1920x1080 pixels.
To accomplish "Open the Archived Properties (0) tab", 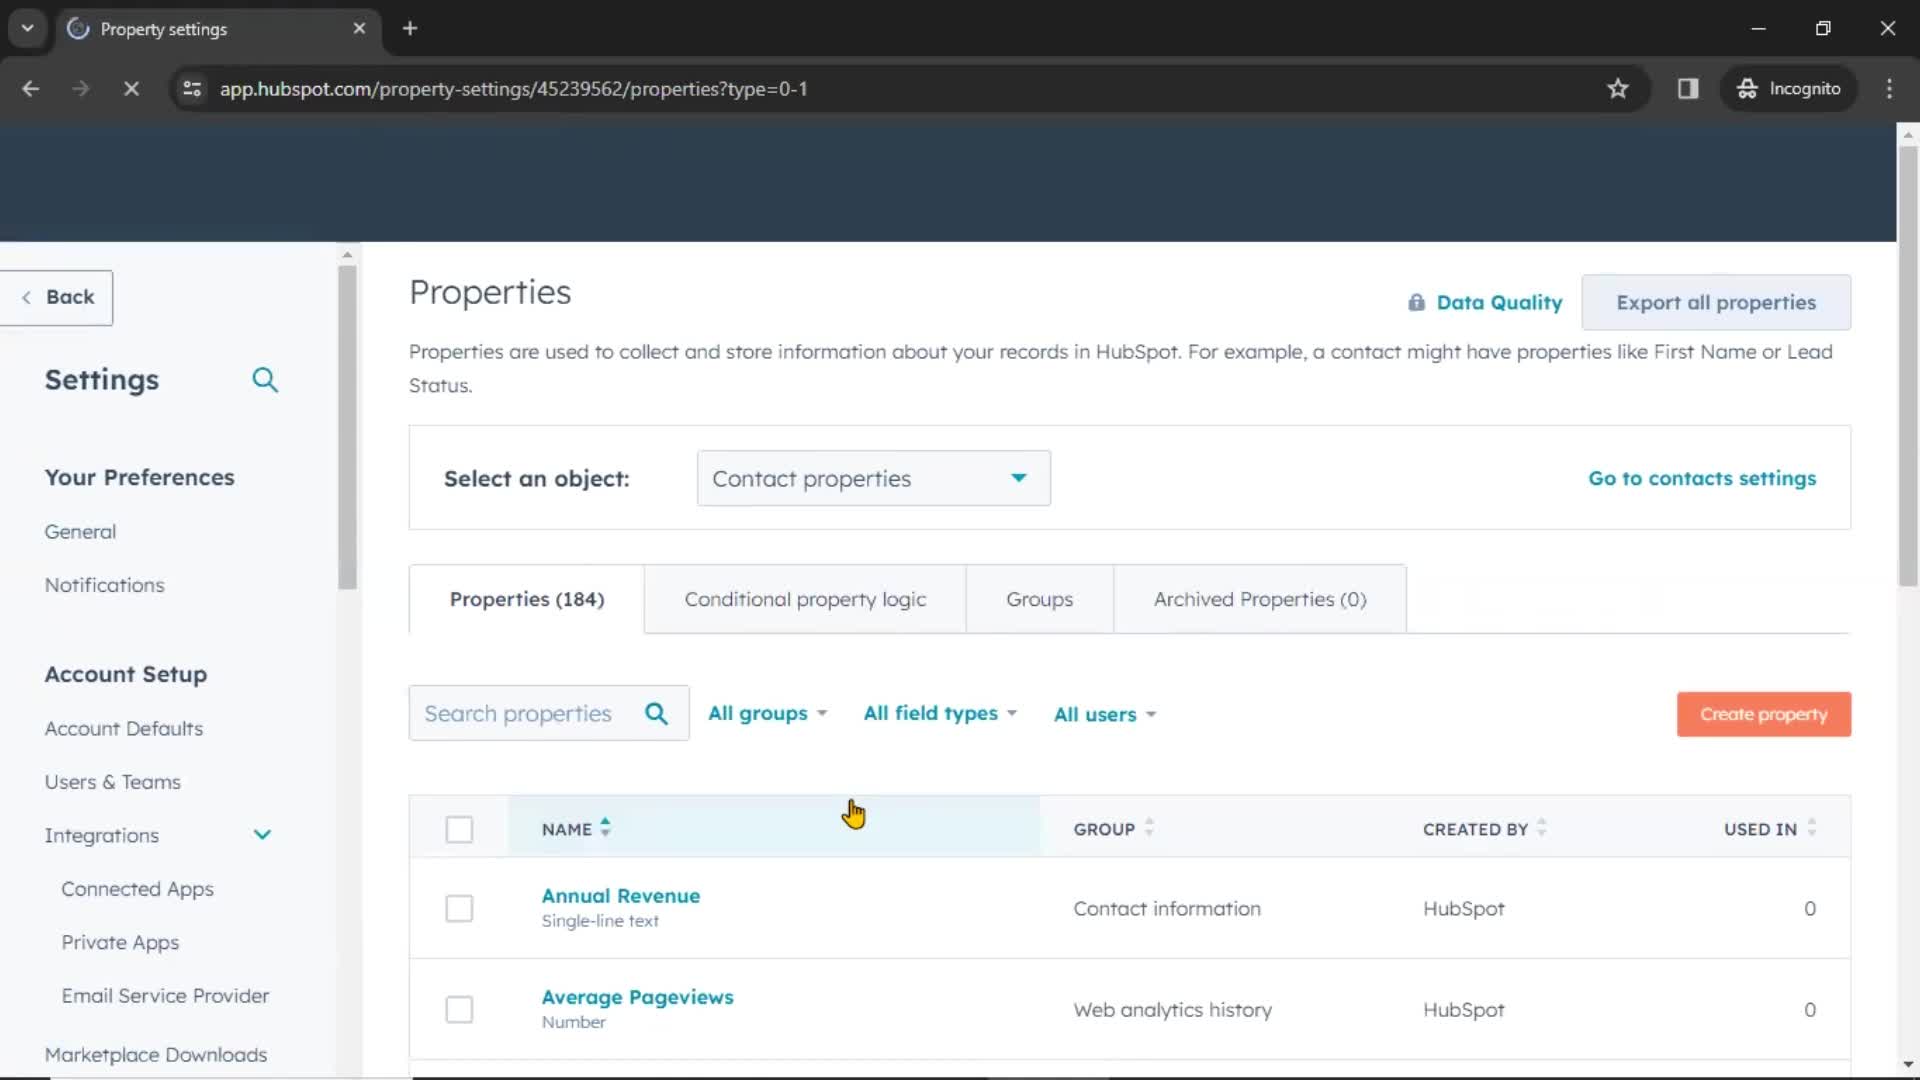I will [1260, 599].
